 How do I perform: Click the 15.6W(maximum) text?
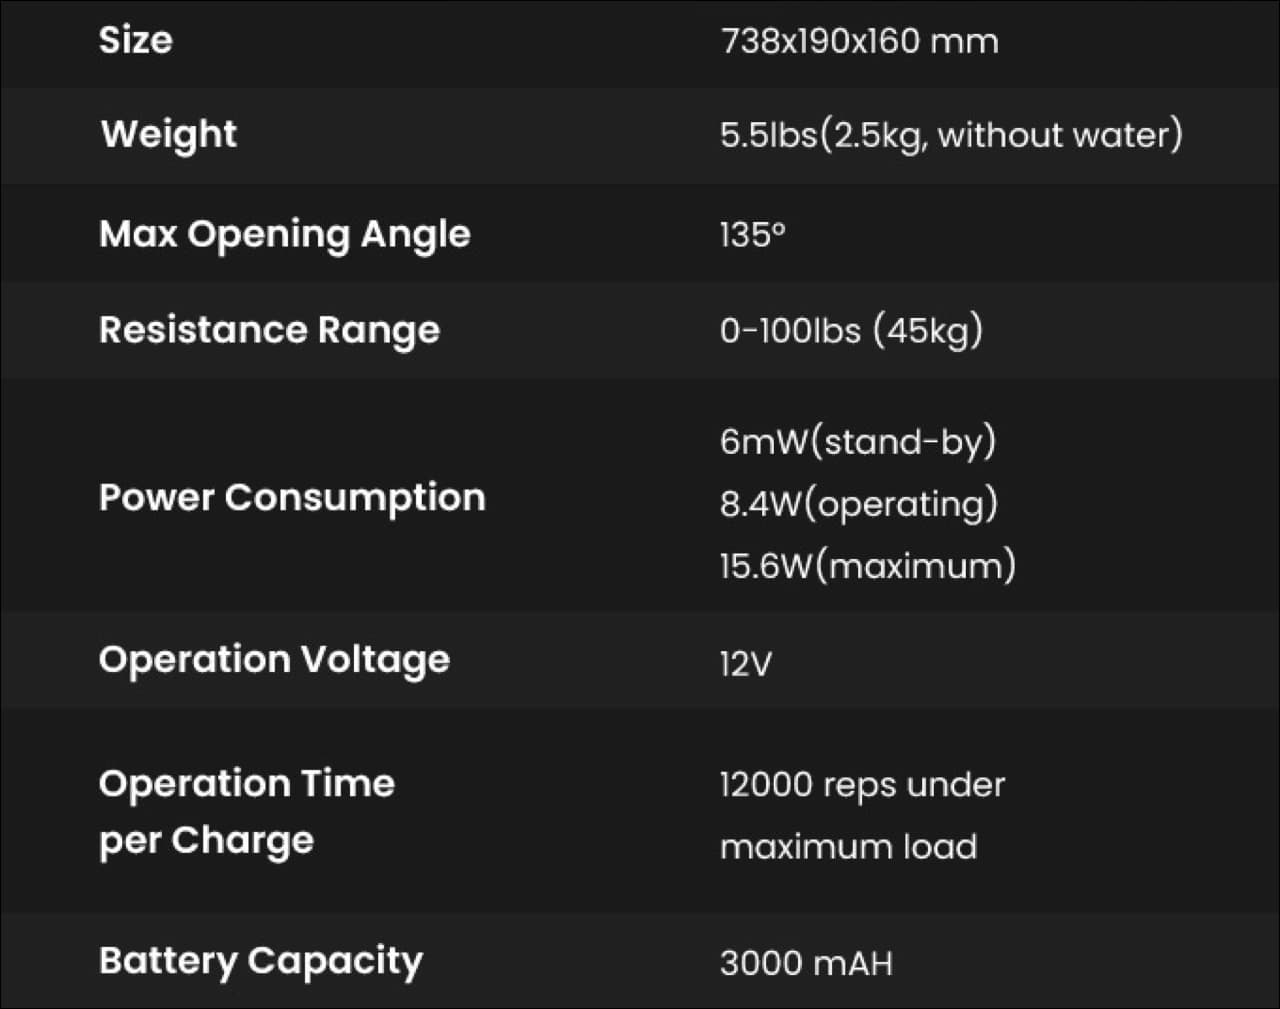867,566
